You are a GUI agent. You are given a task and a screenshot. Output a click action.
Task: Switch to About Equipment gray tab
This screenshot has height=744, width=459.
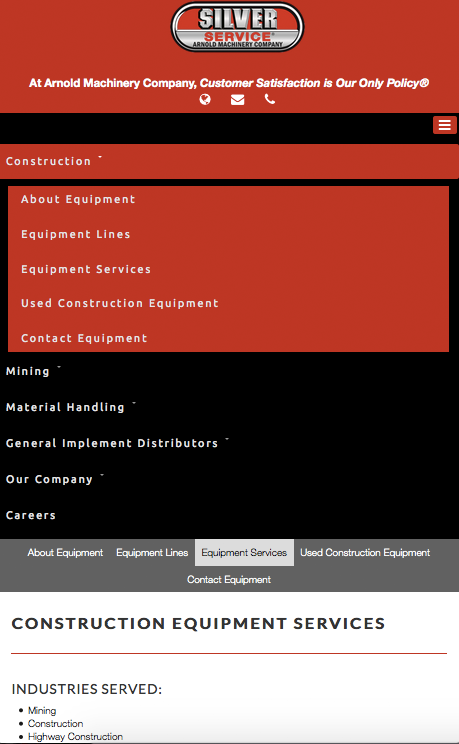click(x=65, y=552)
